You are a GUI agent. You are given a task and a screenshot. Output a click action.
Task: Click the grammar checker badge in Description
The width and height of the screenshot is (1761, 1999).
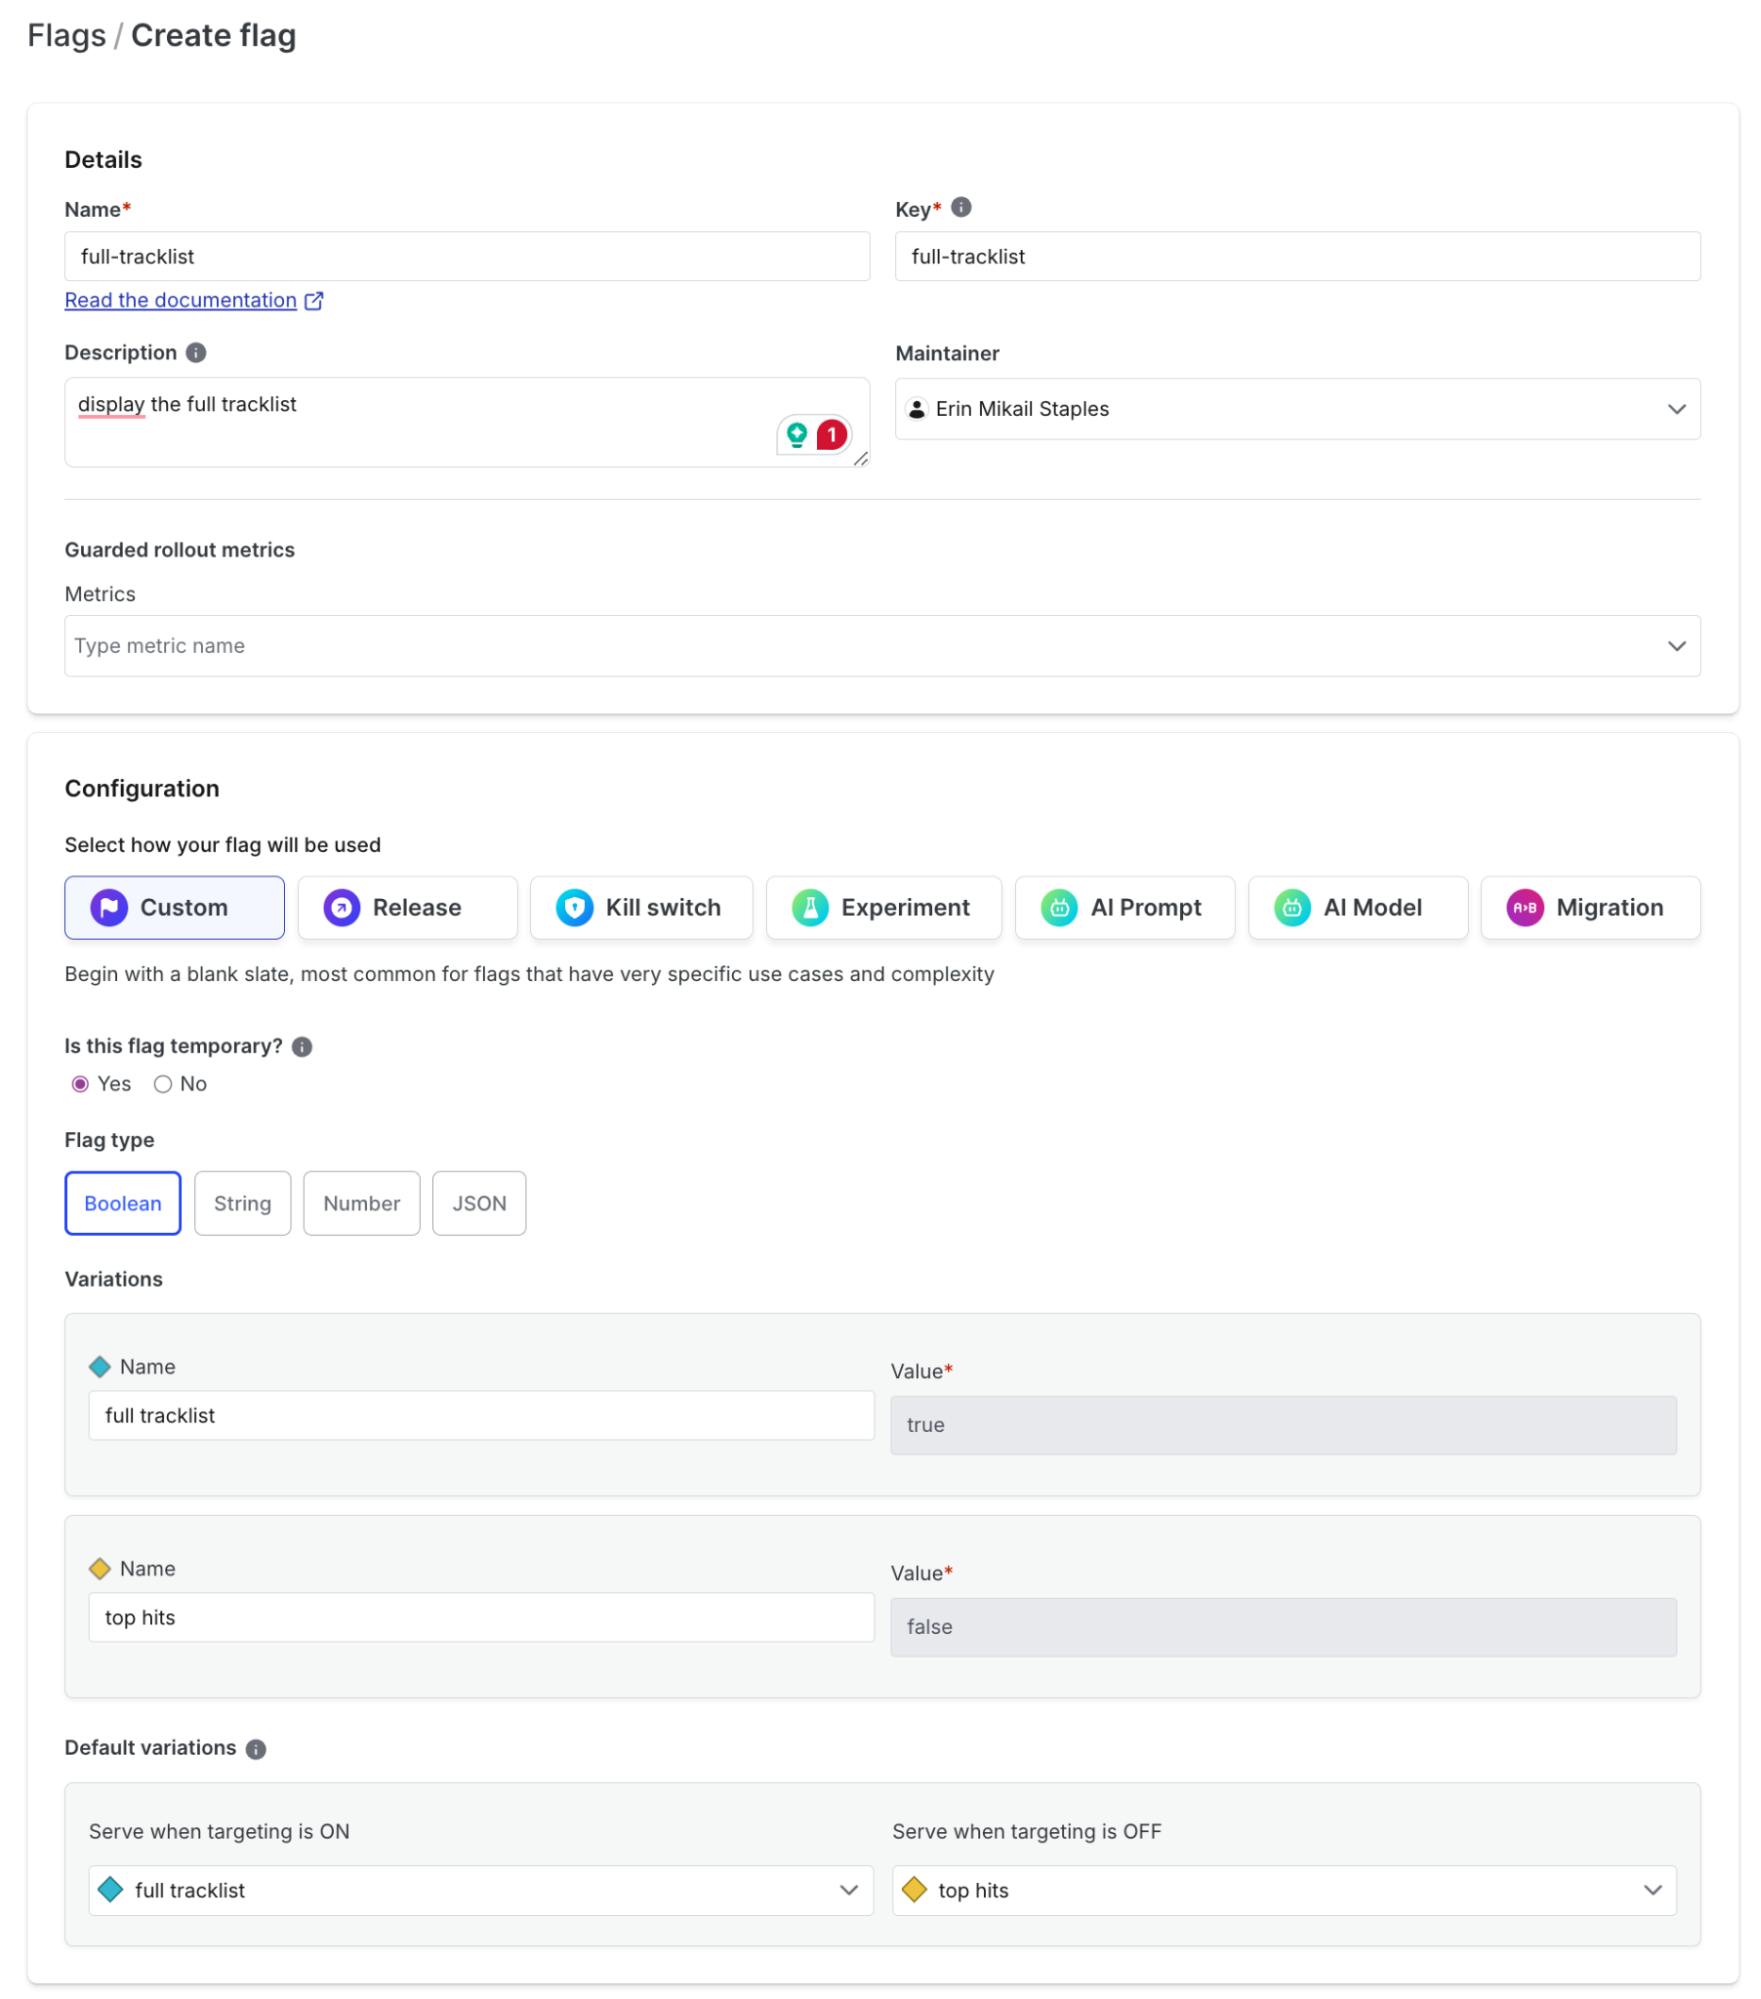pyautogui.click(x=814, y=435)
